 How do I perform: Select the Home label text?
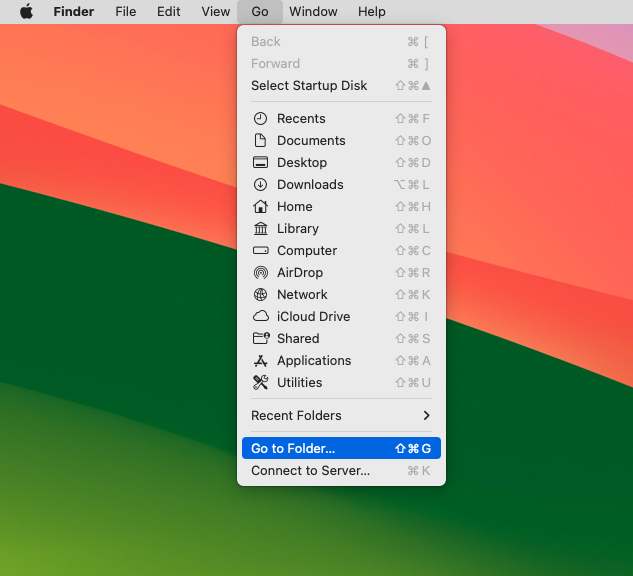tap(294, 206)
